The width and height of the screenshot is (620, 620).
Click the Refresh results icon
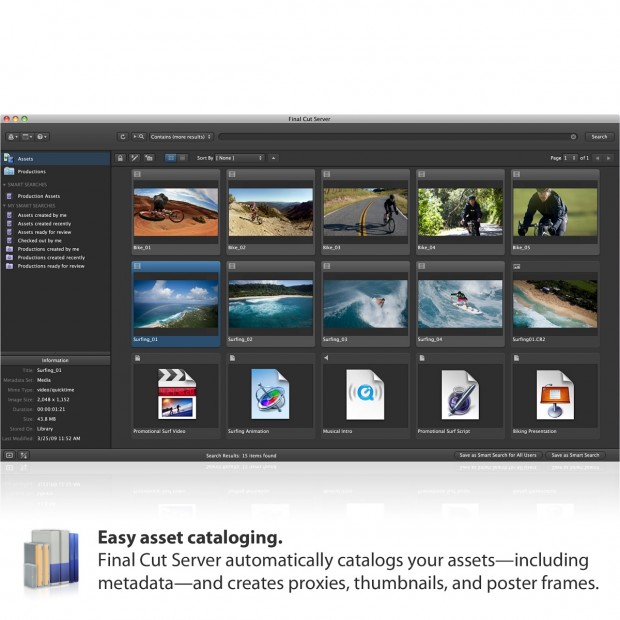123,137
